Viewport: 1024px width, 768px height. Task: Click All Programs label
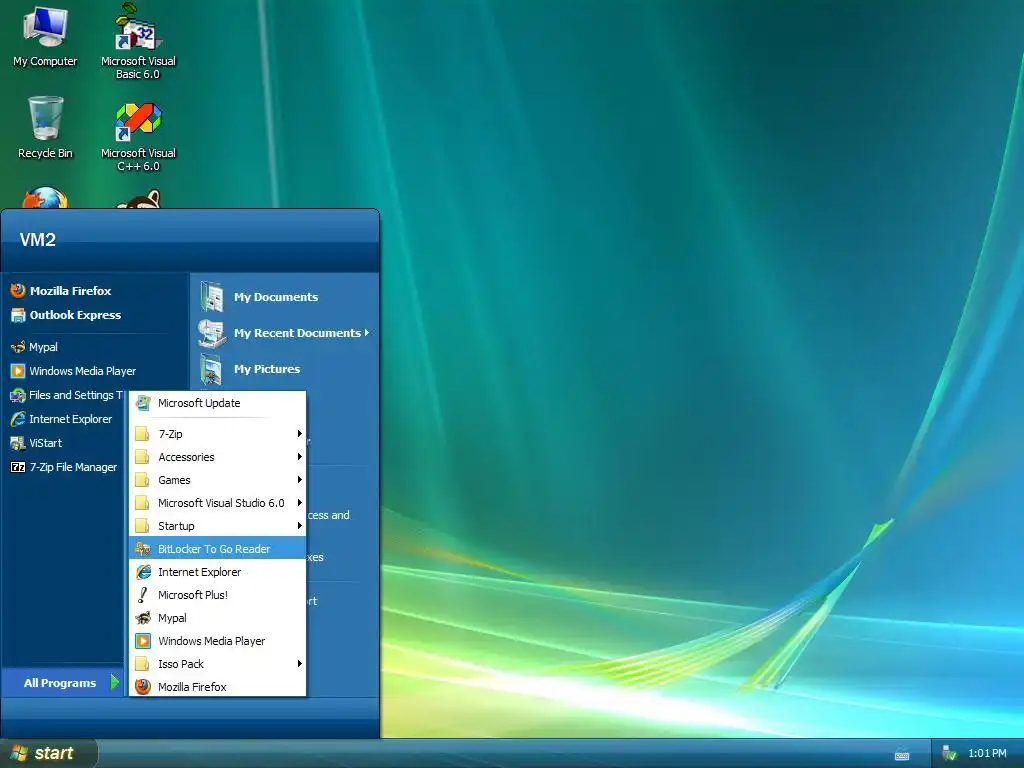point(60,683)
